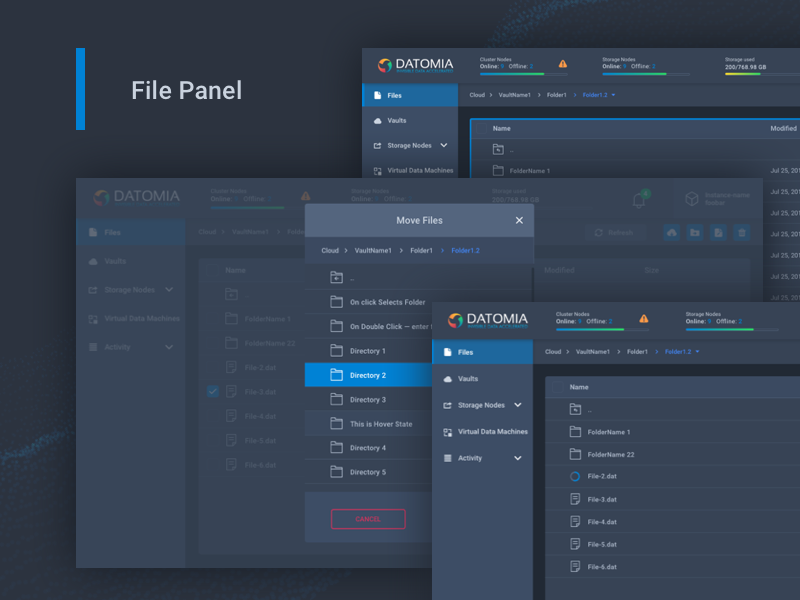Click File-5.dat document icon in front window
Viewport: 800px width, 600px height.
pos(575,544)
